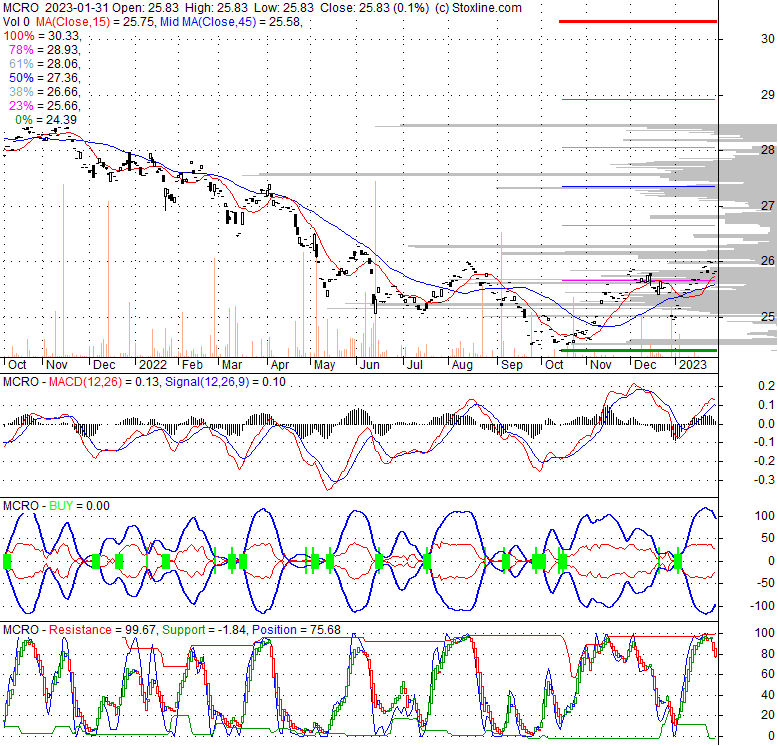Click the Mar label on time axis
Image resolution: width=778 pixels, height=746 pixels.
pyautogui.click(x=232, y=365)
